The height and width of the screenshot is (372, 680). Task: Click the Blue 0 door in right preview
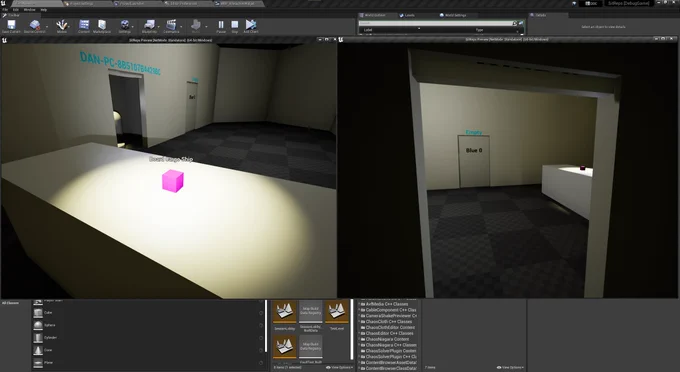click(x=474, y=160)
